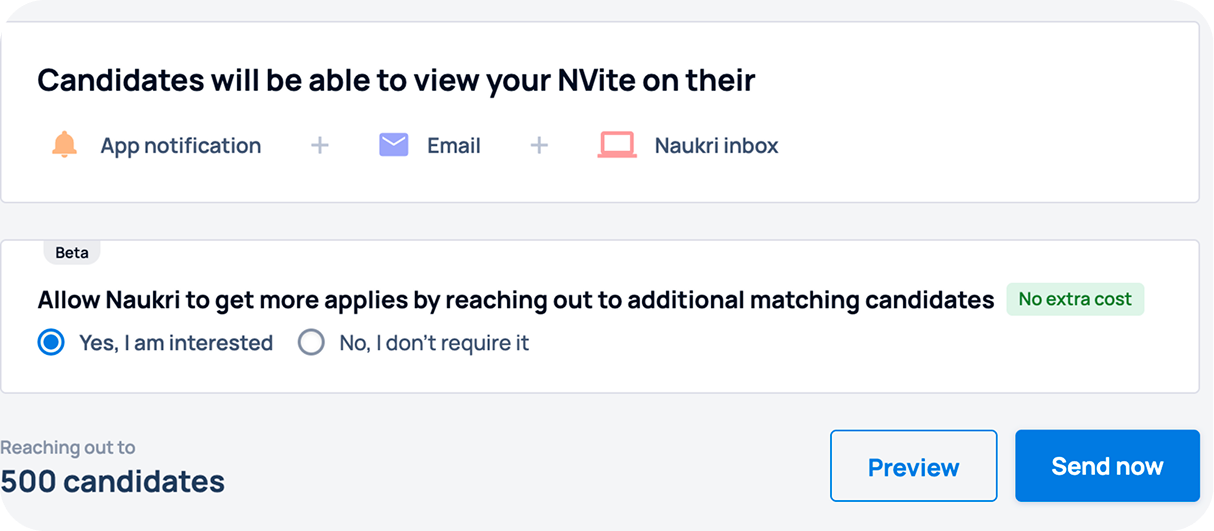Click the plus sign after App notification

[320, 146]
